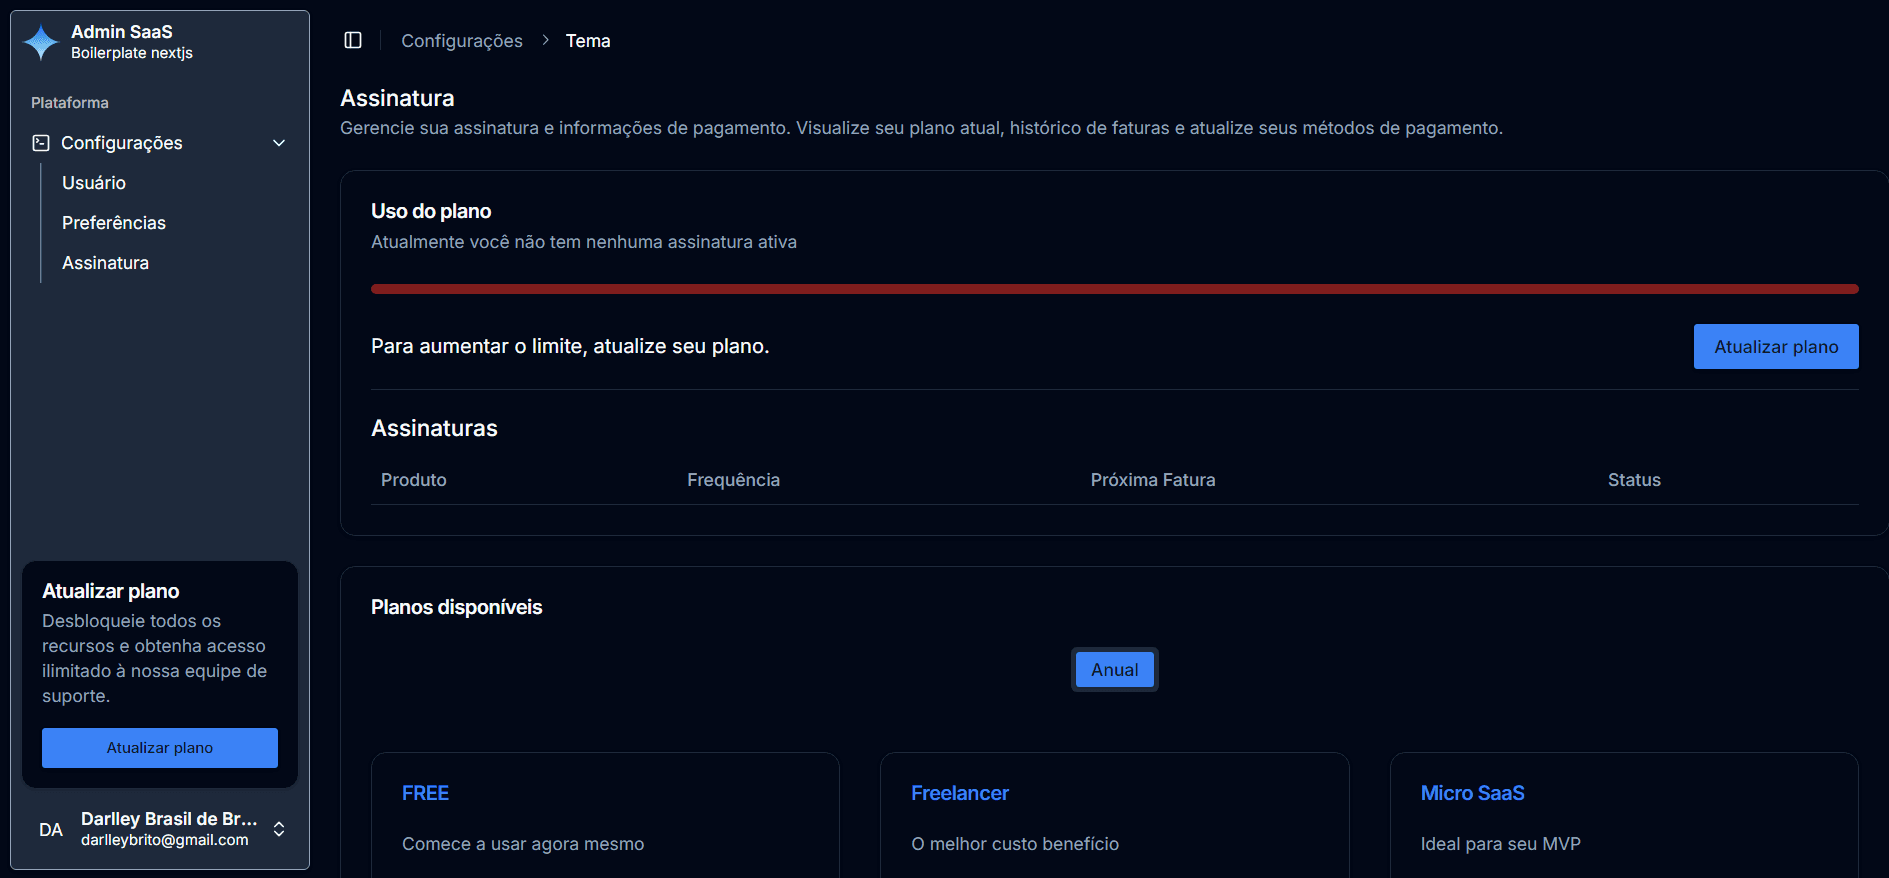Click the Próxima Fatura column header
Viewport: 1889px width, 878px height.
(1153, 480)
